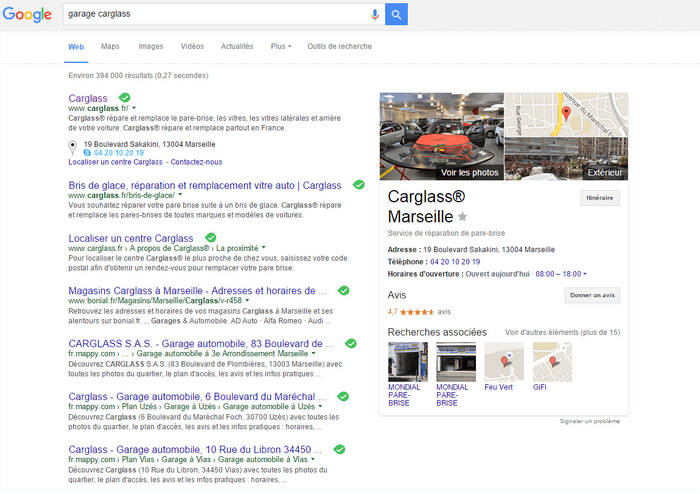The height and width of the screenshot is (494, 700).
Task: Open Magasins Carglass à Marseille result
Action: pos(197,291)
